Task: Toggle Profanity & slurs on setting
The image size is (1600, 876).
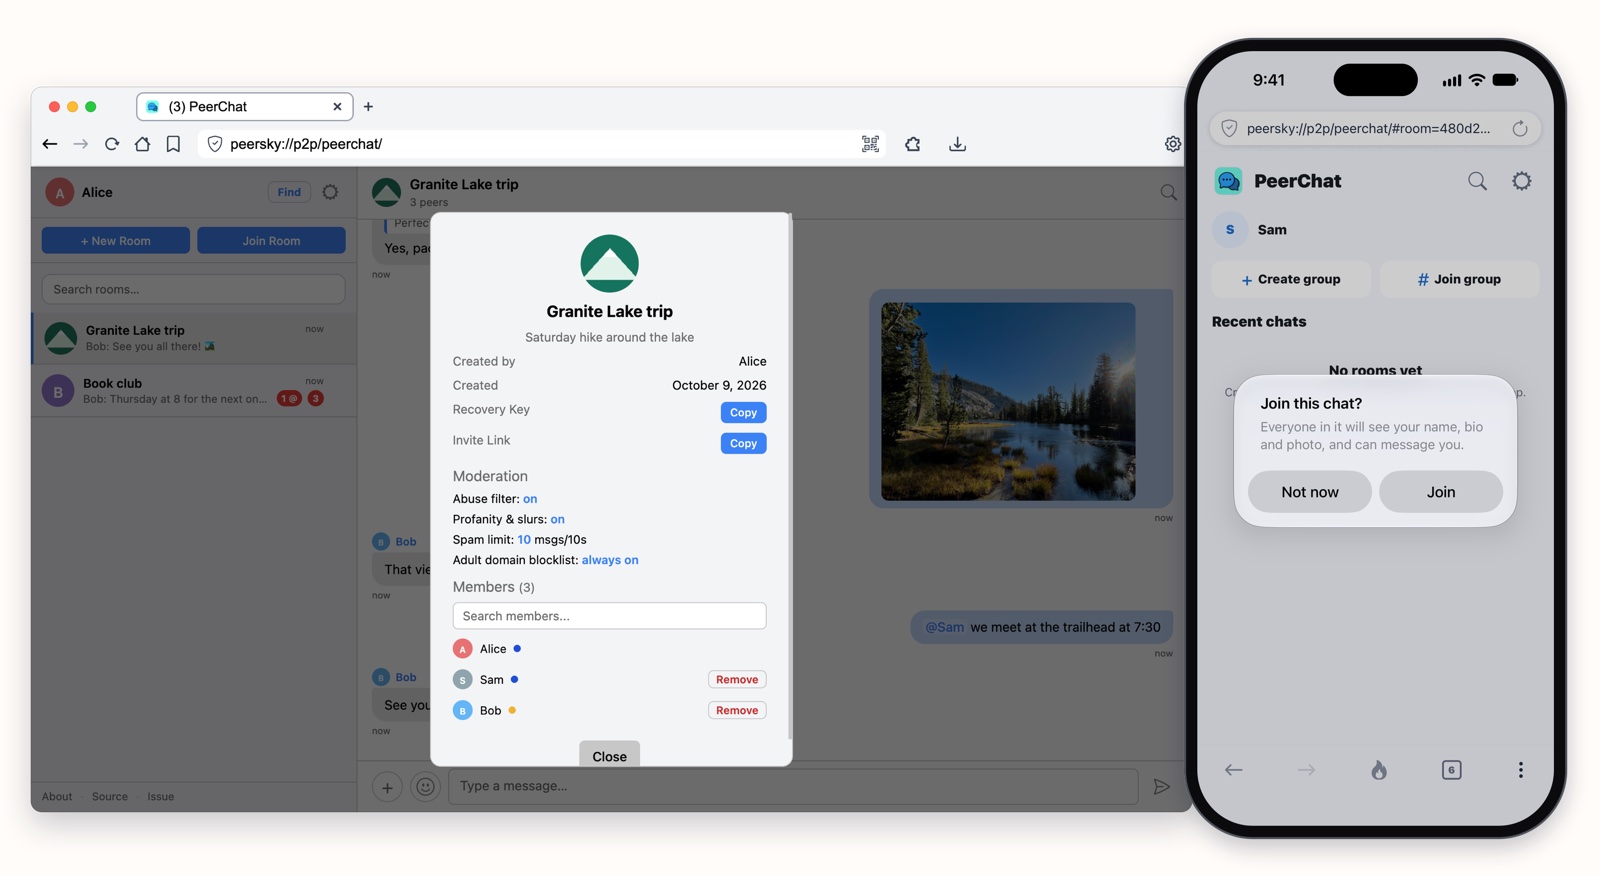Action: pos(557,519)
